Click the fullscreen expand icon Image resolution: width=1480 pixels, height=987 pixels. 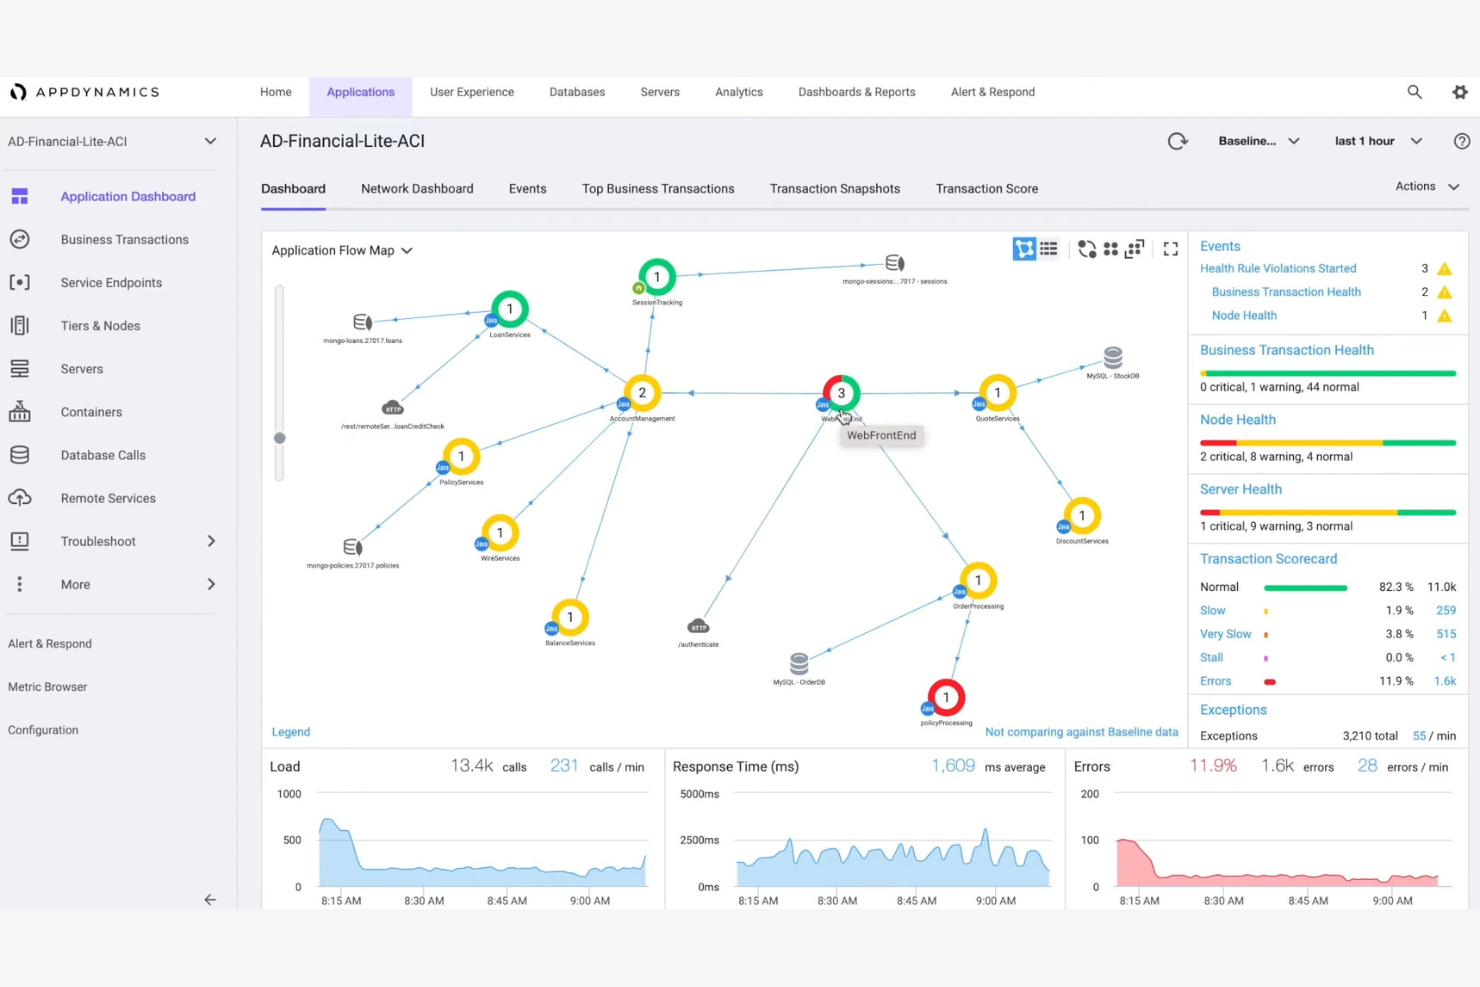pyautogui.click(x=1171, y=249)
